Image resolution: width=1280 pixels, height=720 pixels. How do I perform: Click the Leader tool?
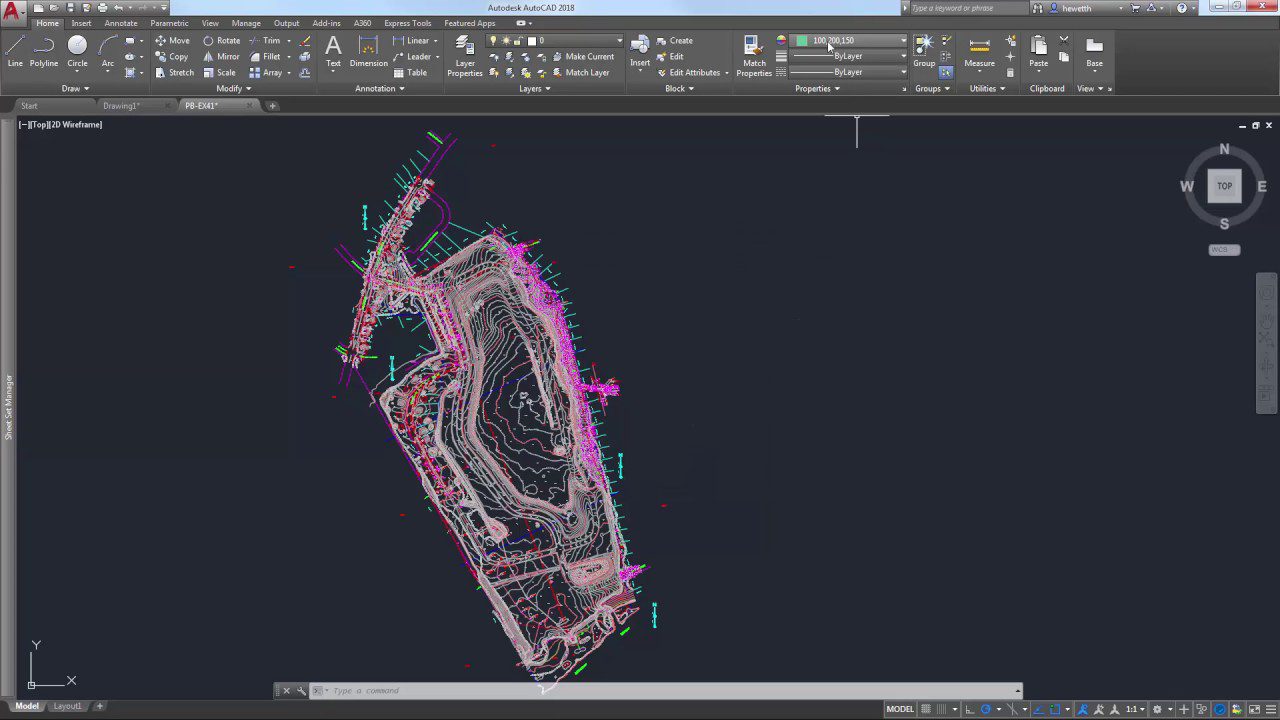412,57
